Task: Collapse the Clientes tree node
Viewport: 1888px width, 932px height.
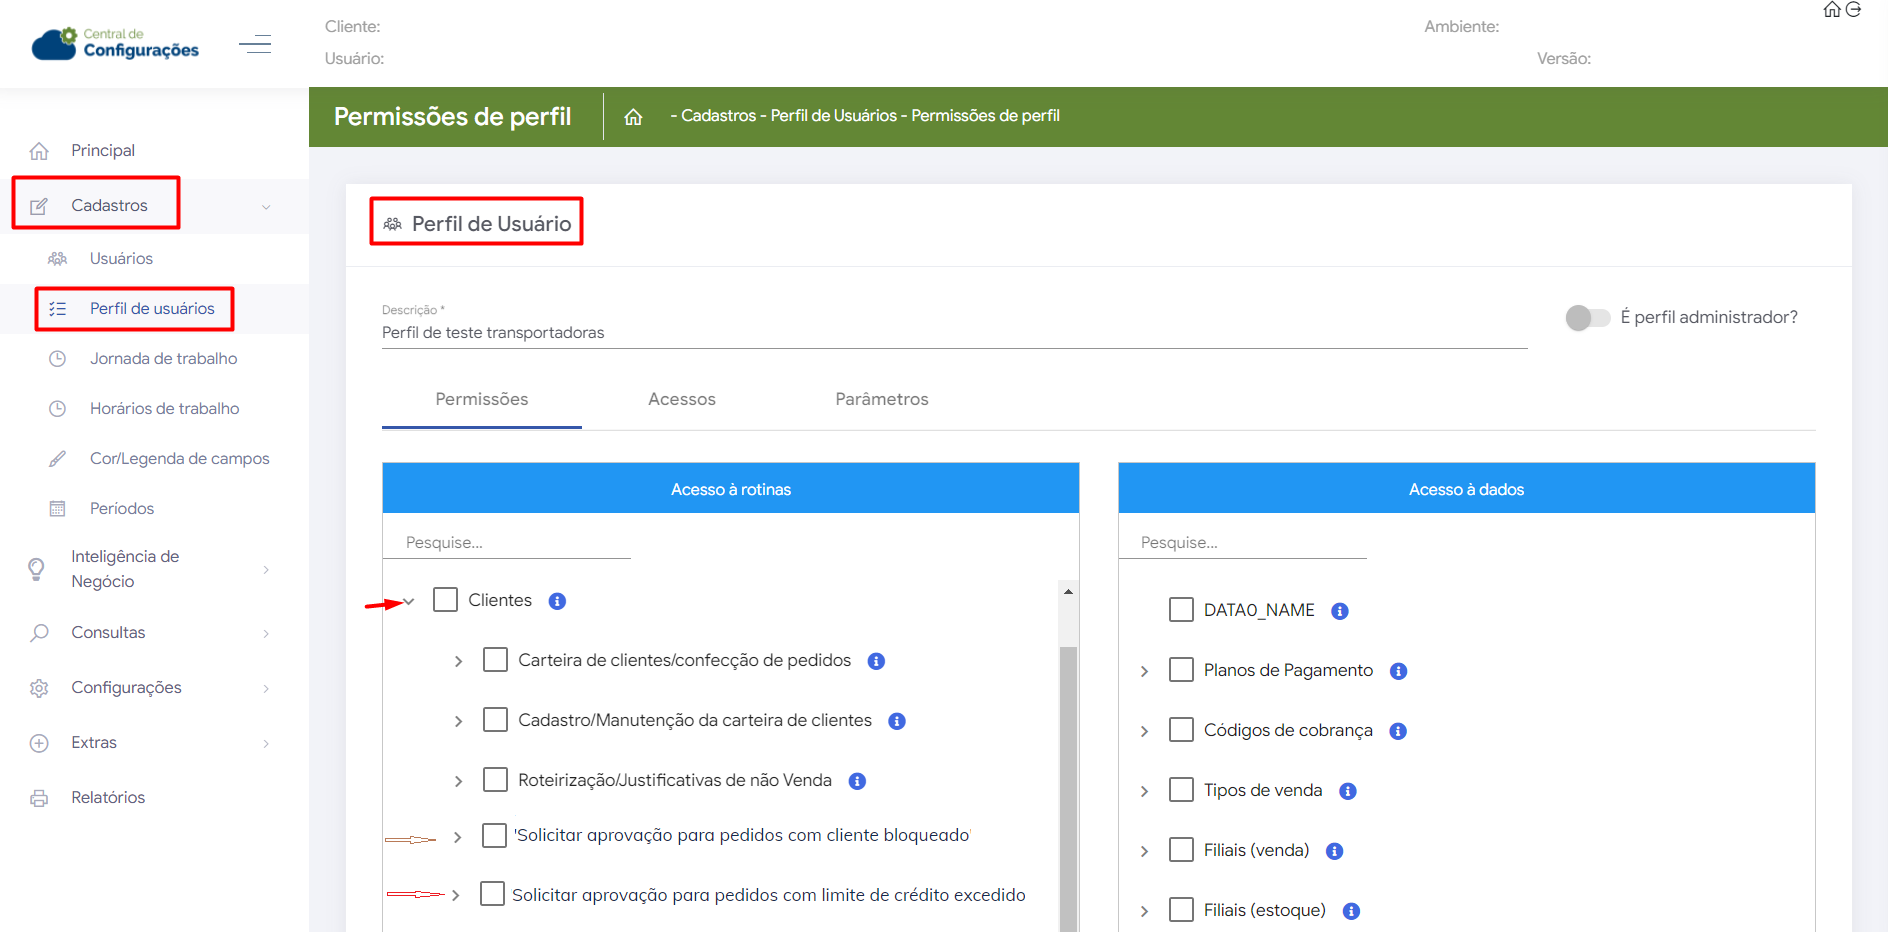Action: (408, 601)
